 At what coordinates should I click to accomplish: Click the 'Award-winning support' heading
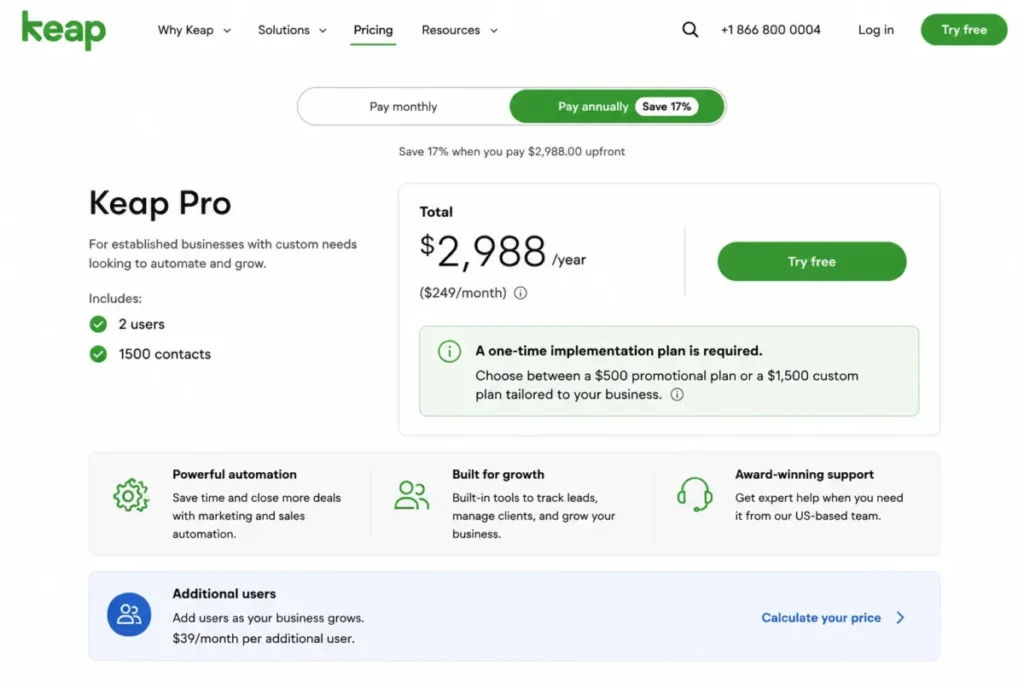[x=804, y=475]
